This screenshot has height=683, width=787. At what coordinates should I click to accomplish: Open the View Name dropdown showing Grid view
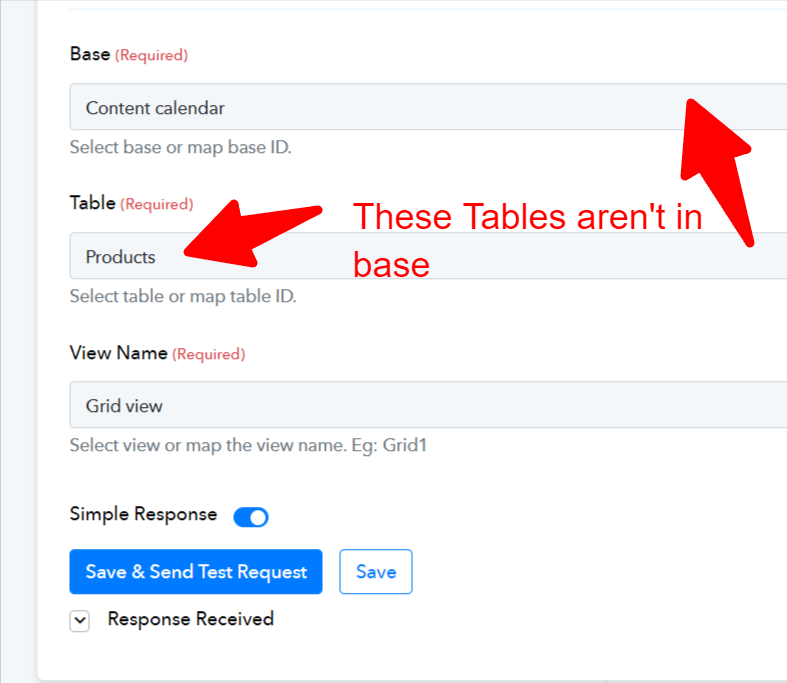click(428, 405)
